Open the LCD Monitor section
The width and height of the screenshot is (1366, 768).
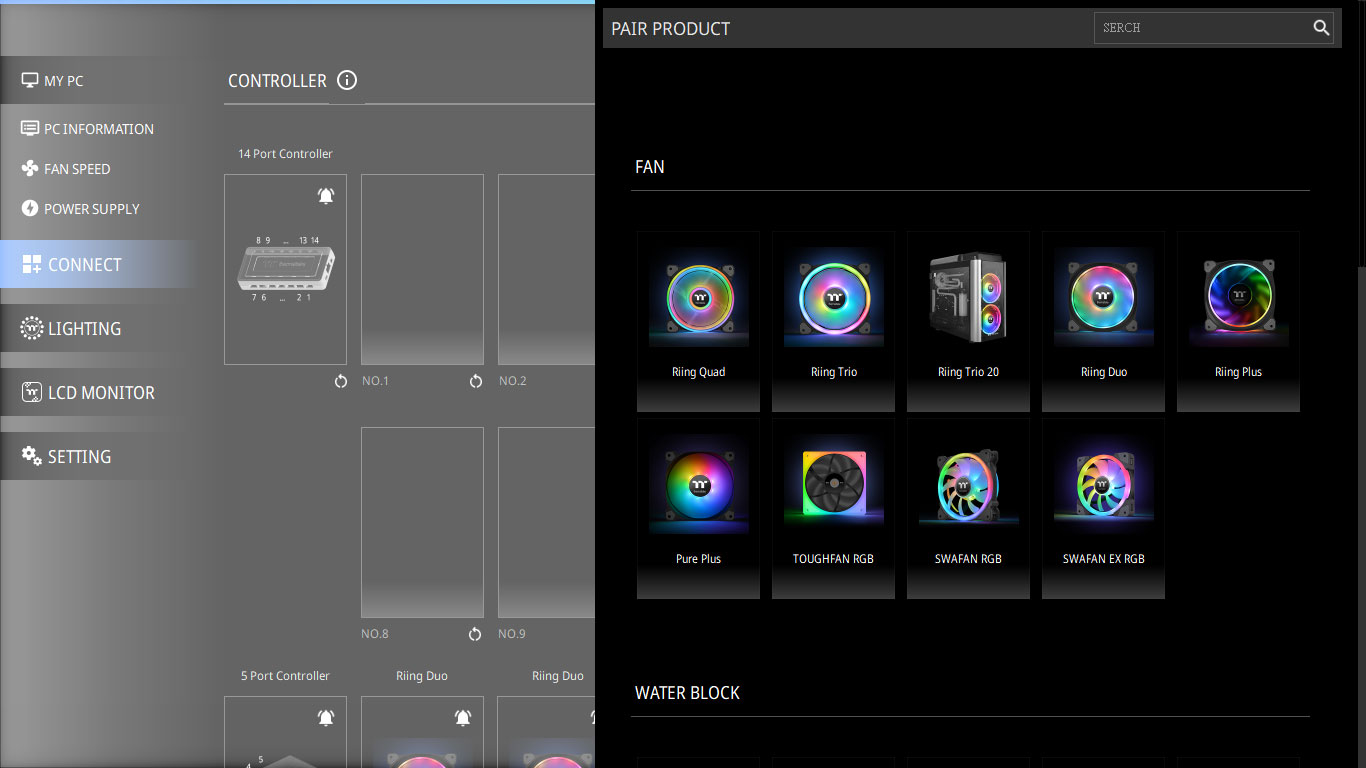(x=100, y=393)
